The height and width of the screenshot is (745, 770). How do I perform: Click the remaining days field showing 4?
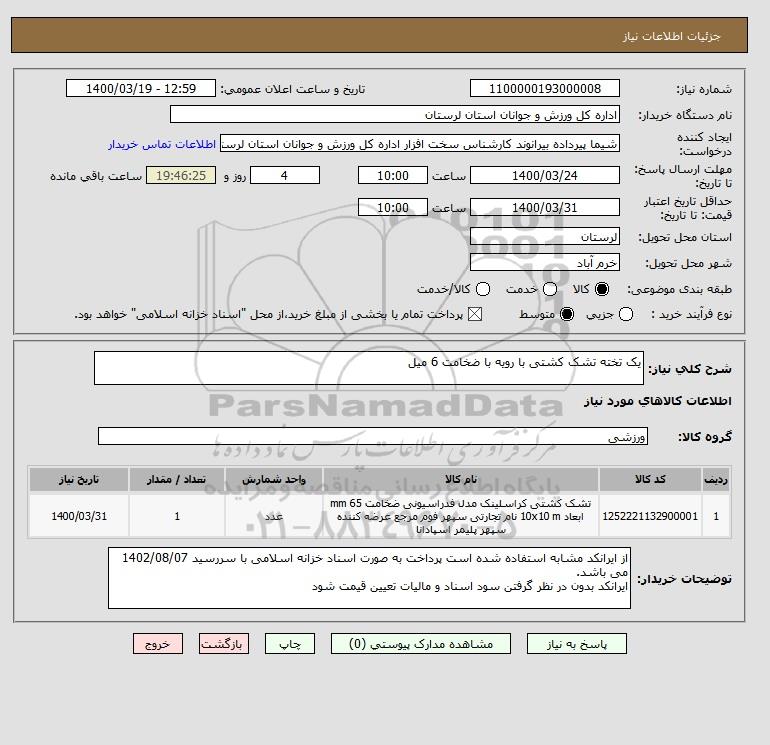285,175
